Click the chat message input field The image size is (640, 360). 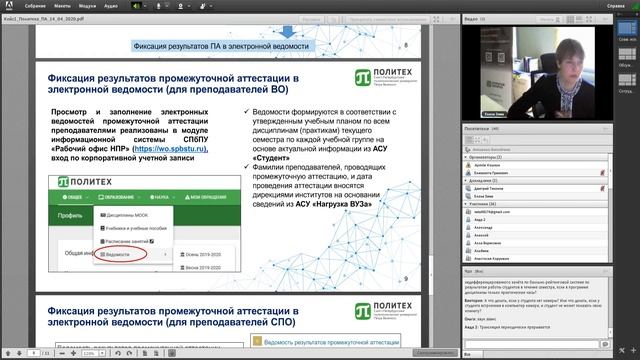tap(531, 344)
